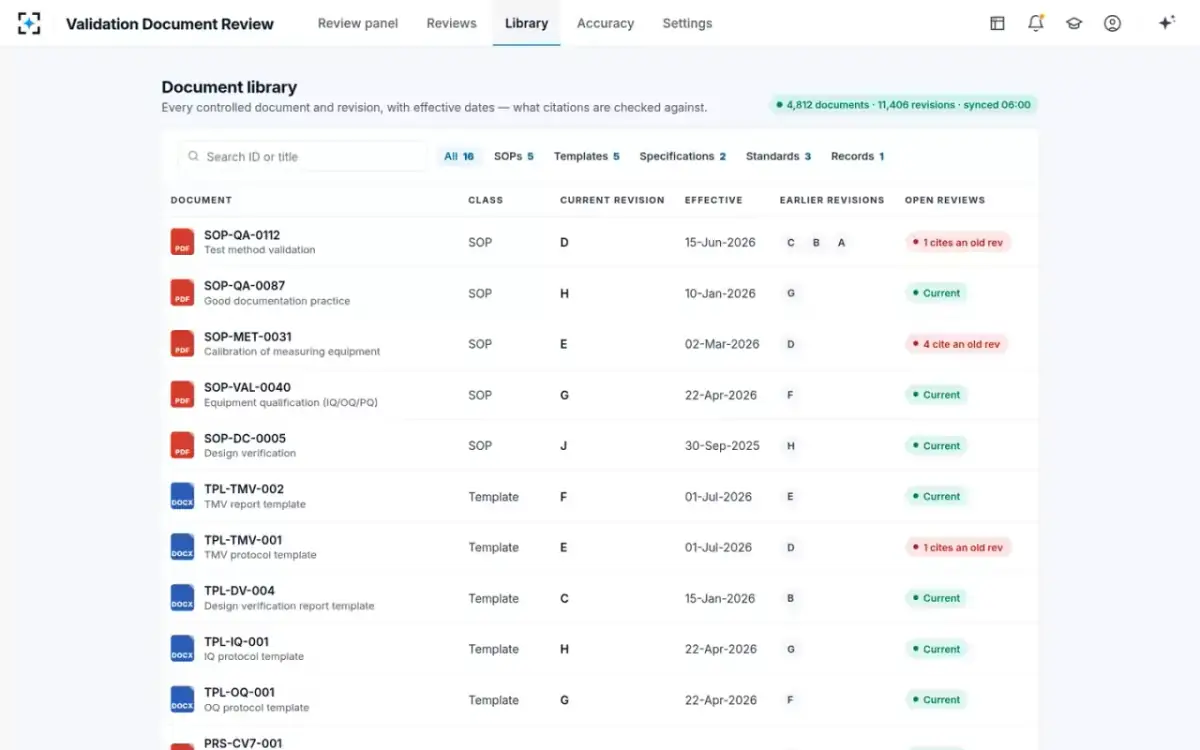Click the search magnifier icon
The height and width of the screenshot is (750, 1200).
coord(194,156)
